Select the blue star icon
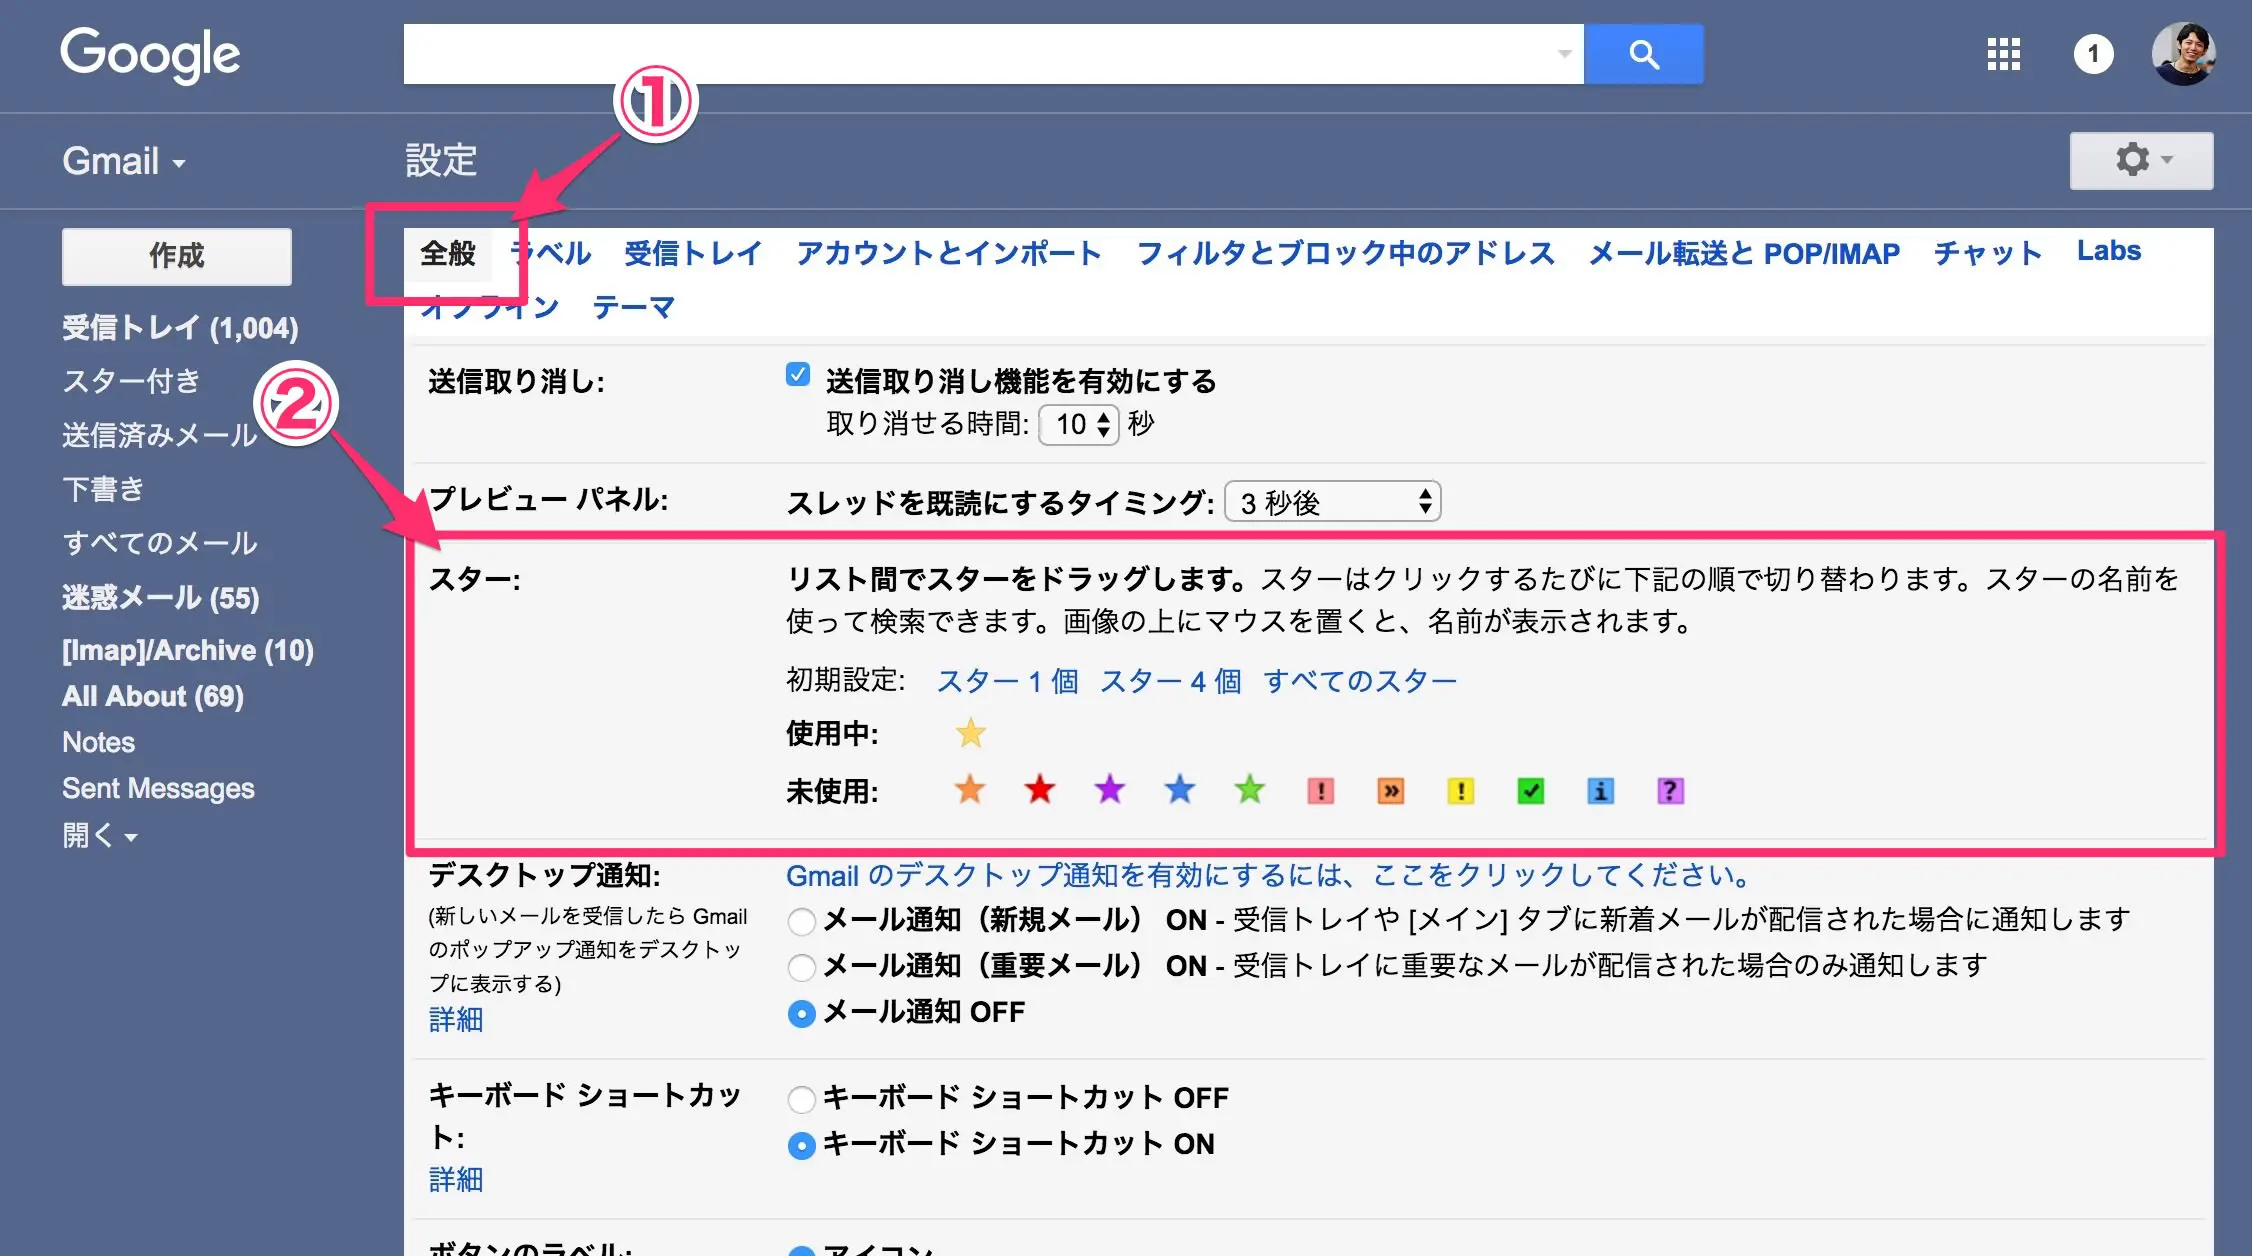Viewport: 2252px width, 1256px height. pyautogui.click(x=1180, y=790)
